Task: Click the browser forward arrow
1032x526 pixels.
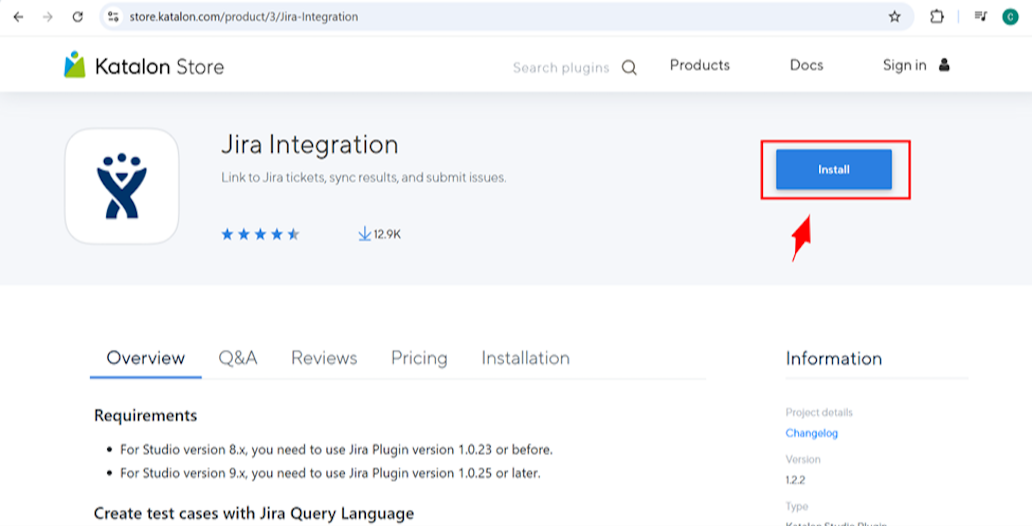Action: click(x=47, y=17)
